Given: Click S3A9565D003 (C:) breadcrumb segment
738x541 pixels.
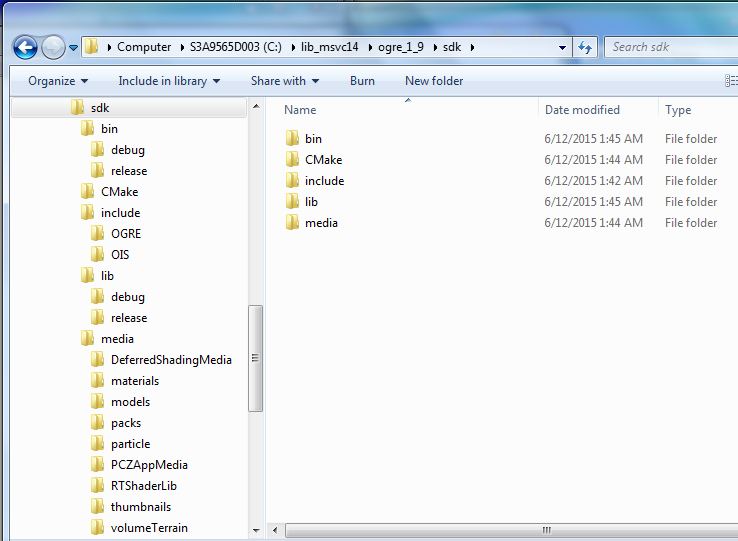Looking at the screenshot, I should click(235, 47).
